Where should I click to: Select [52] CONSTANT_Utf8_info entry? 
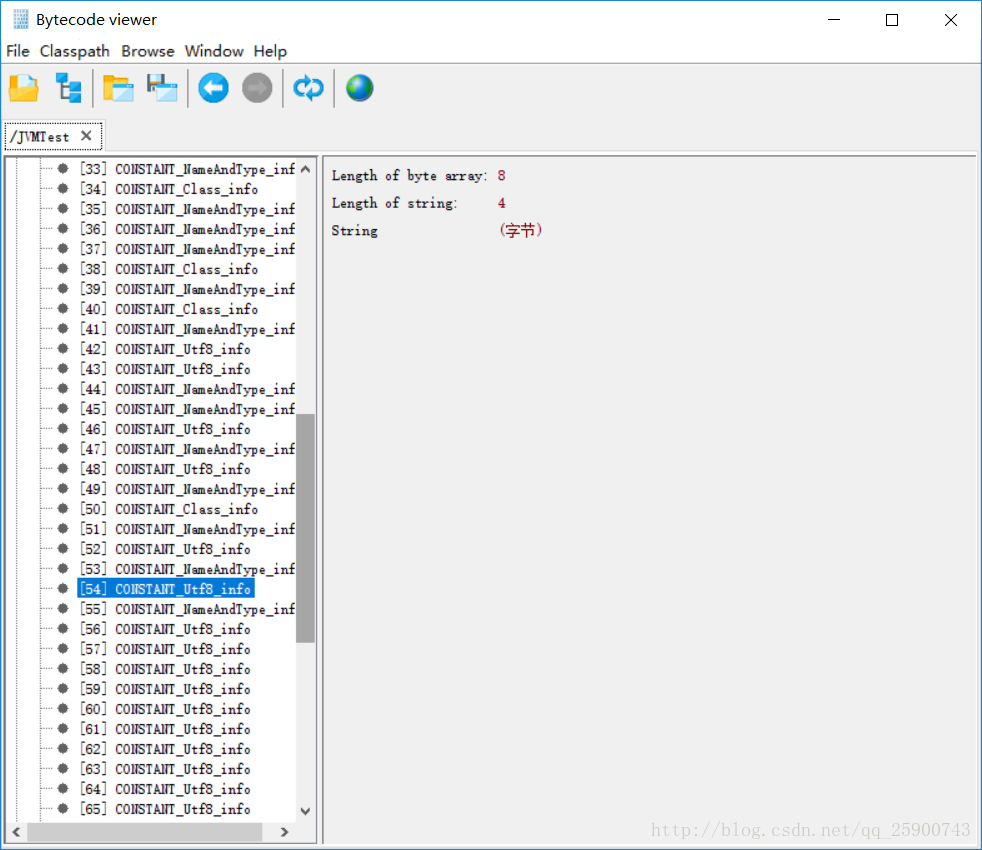click(x=165, y=549)
